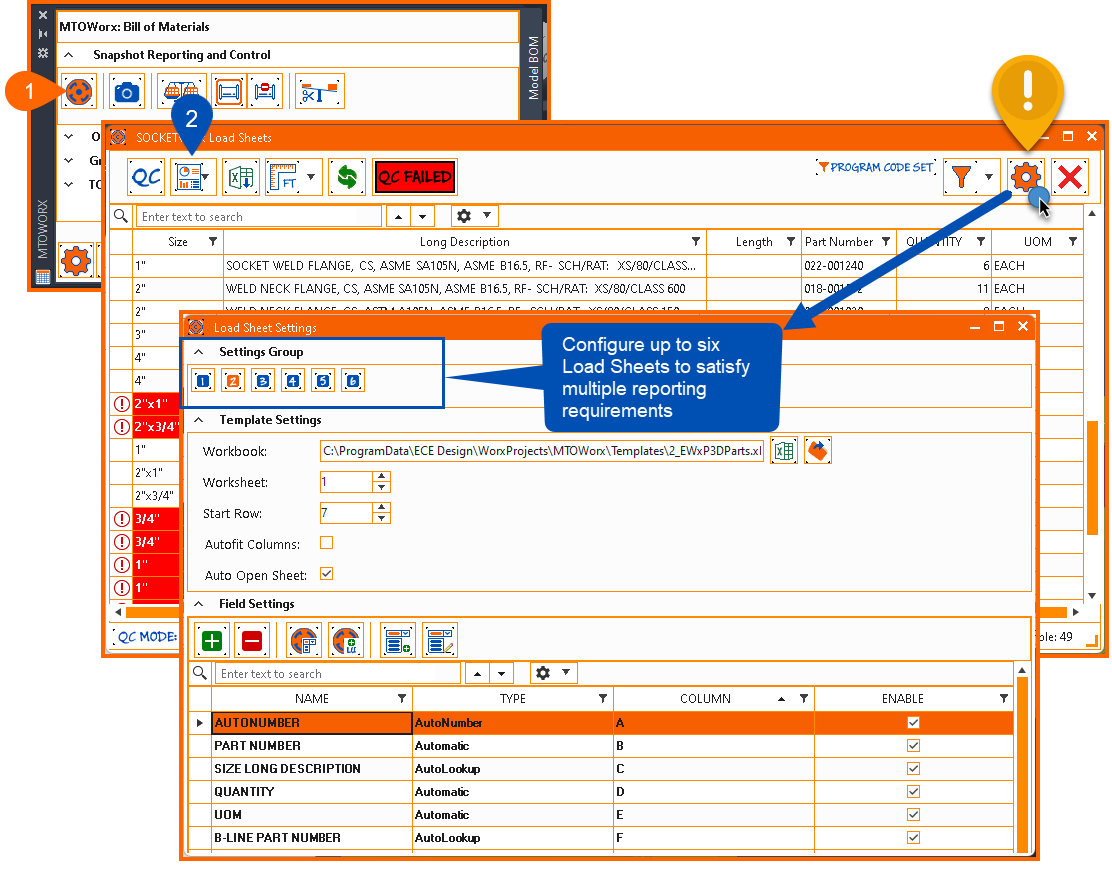Click the snapshot camera icon
1112x869 pixels.
point(127,92)
